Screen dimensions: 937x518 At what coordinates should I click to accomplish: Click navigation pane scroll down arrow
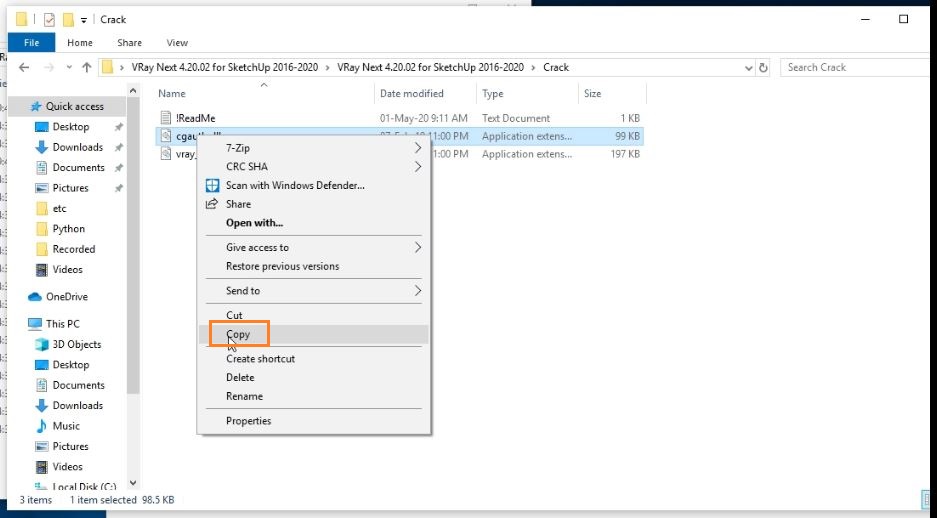pyautogui.click(x=133, y=483)
